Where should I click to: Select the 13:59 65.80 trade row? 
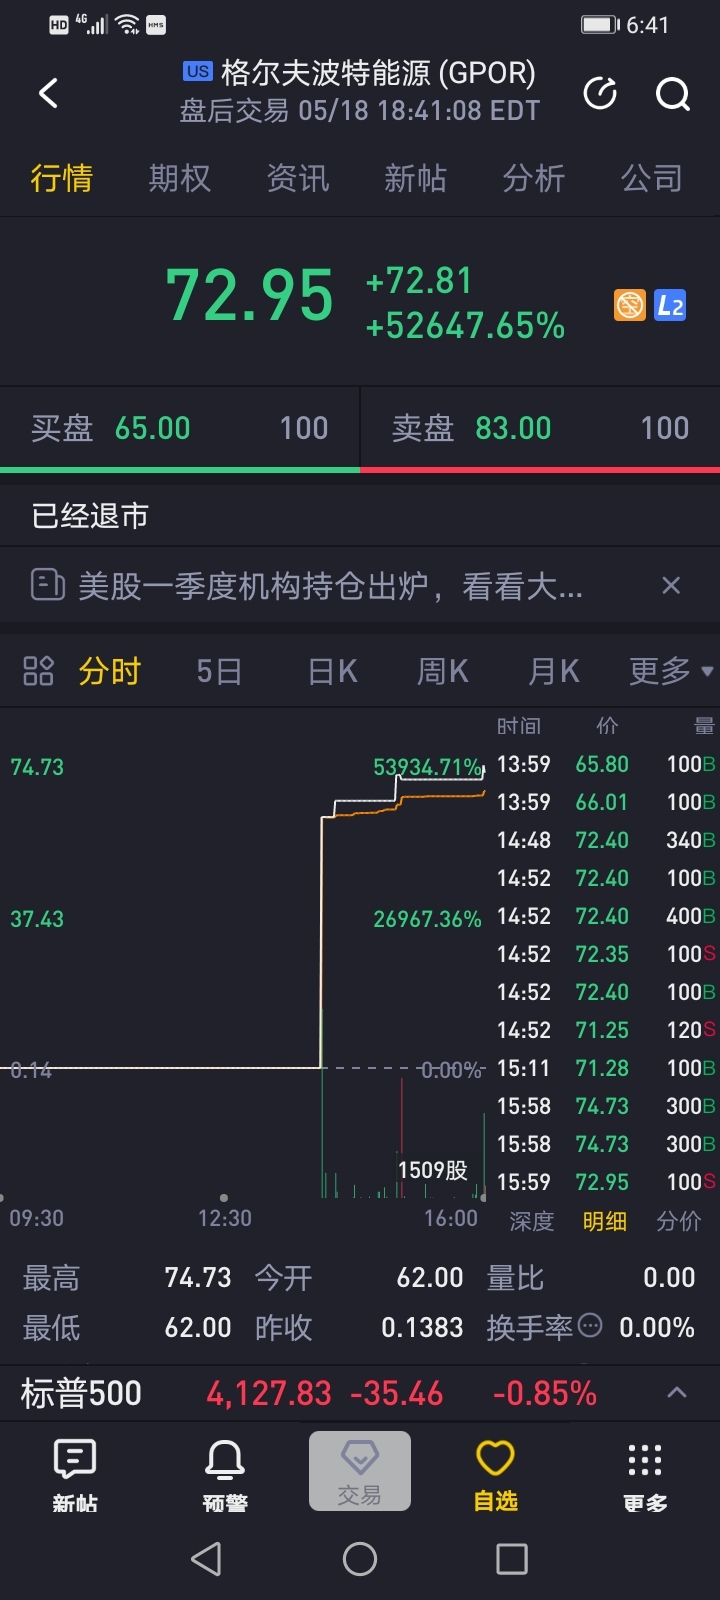pos(605,764)
